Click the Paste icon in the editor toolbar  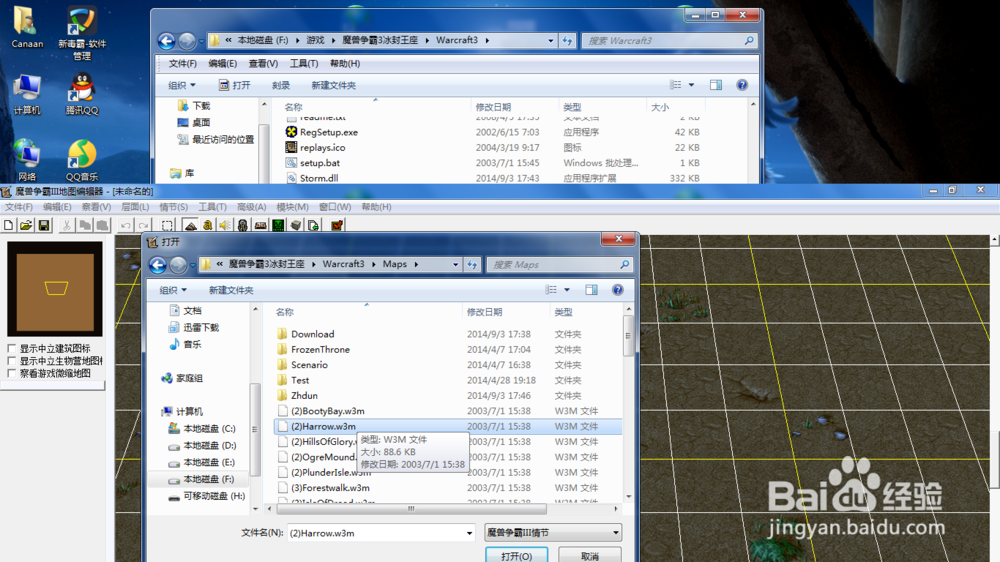[x=102, y=225]
